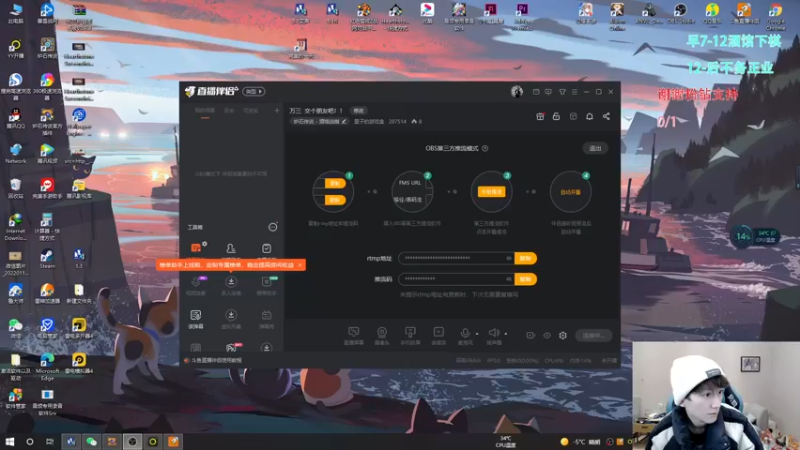Expand the speaker options arrow
This screenshot has height=450, width=800.
(506, 334)
